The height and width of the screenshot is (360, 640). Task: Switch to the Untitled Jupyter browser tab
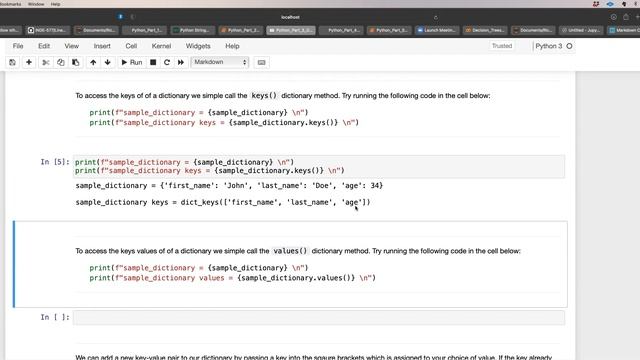pyautogui.click(x=581, y=30)
